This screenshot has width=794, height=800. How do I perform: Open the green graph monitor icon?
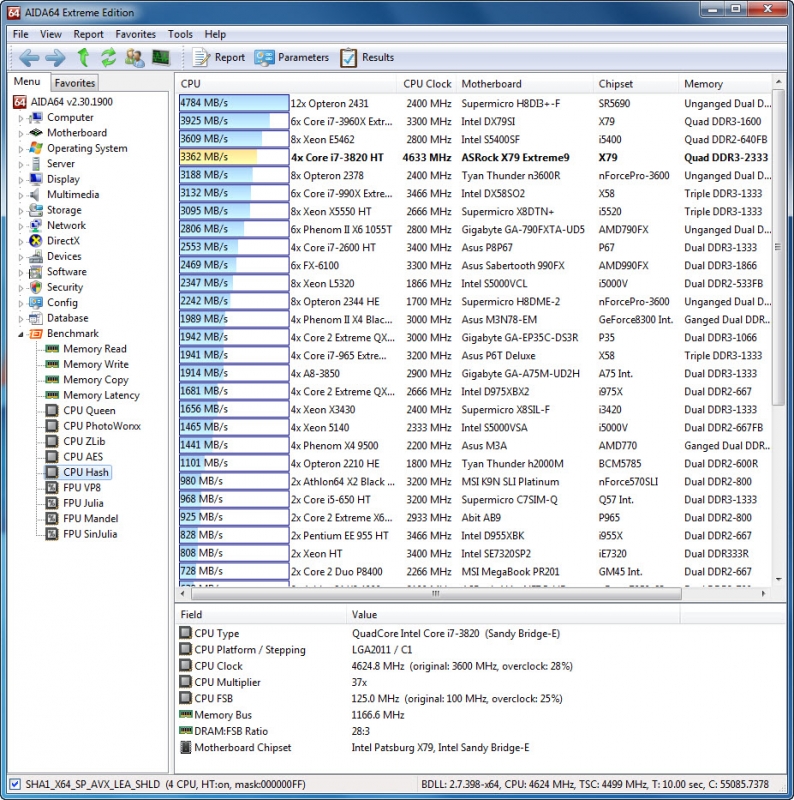point(161,57)
